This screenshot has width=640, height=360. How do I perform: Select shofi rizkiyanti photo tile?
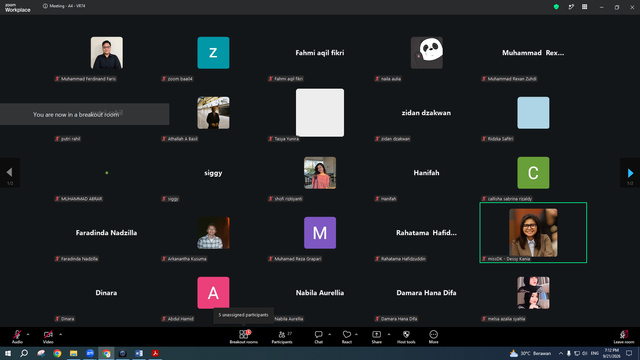coord(320,173)
